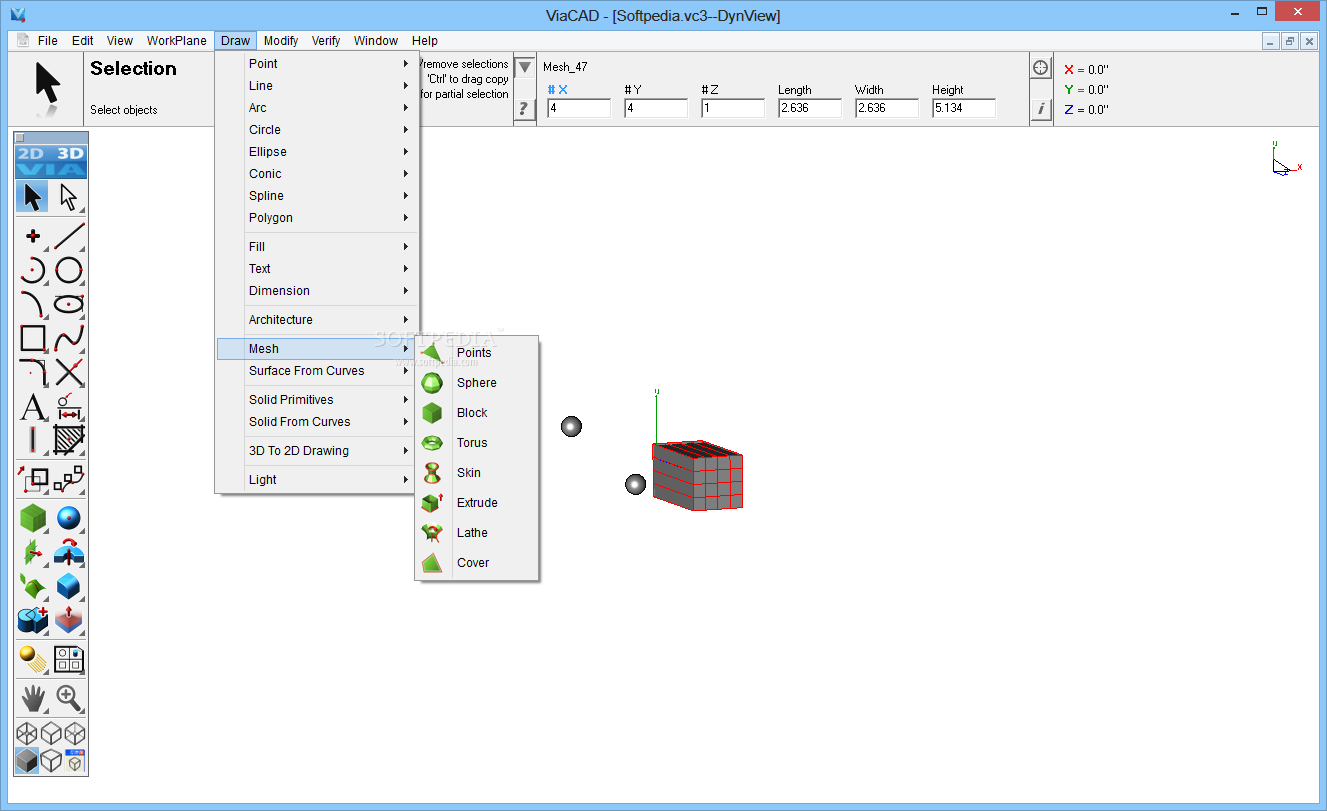Activate the Text tool letter A
1327x811 pixels.
coord(33,406)
